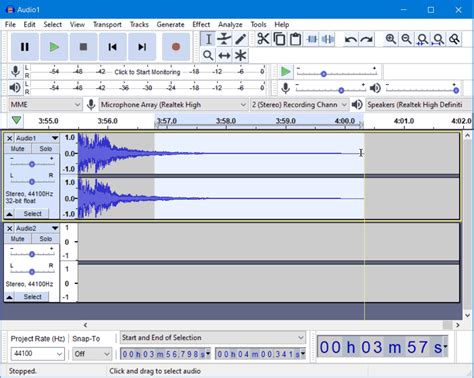This screenshot has width=474, height=378.
Task: Toggle Solo on the Audio1 track
Action: click(45, 149)
